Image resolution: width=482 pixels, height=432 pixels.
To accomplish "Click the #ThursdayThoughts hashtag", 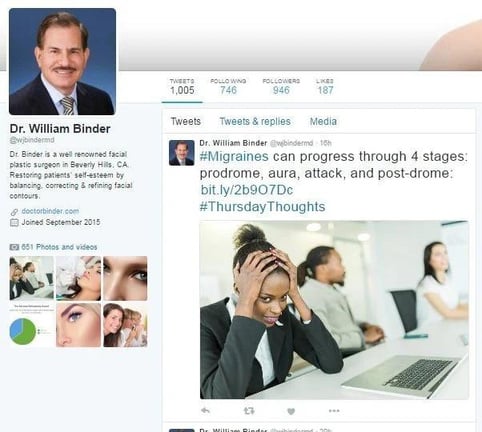I will tap(262, 206).
